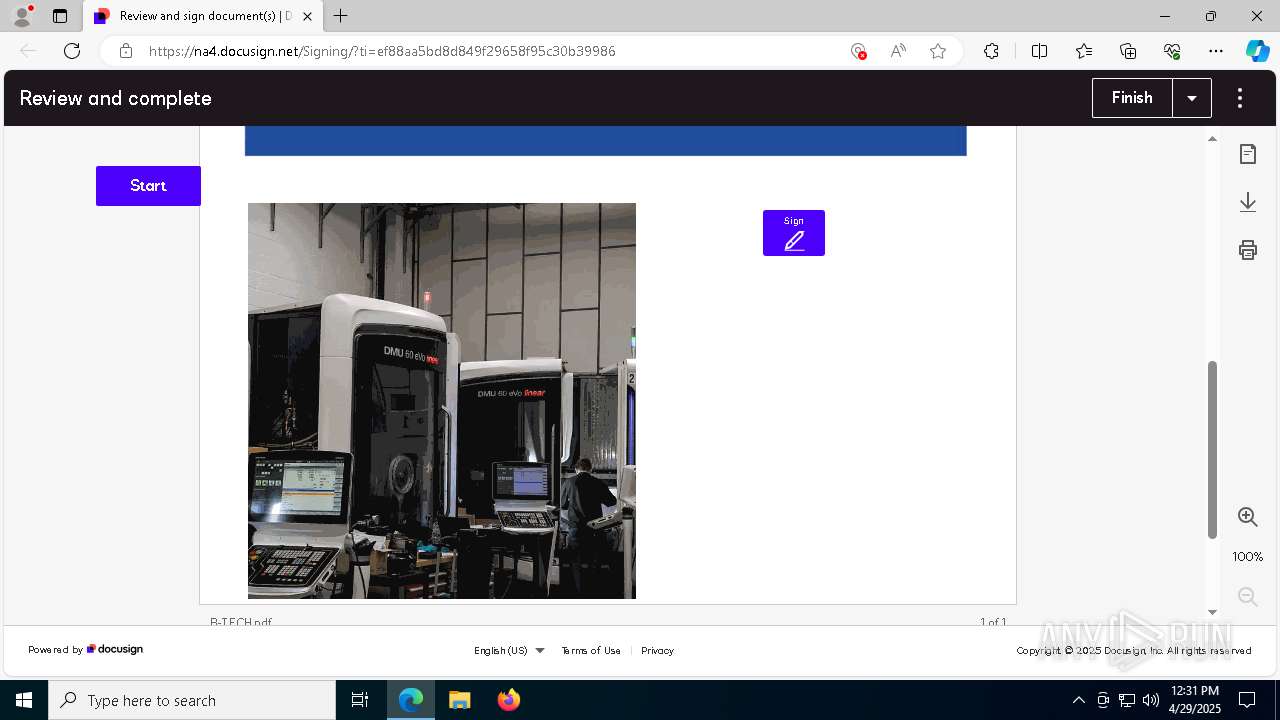The image size is (1280, 720).
Task: Show hidden system tray icons
Action: pos(1078,700)
